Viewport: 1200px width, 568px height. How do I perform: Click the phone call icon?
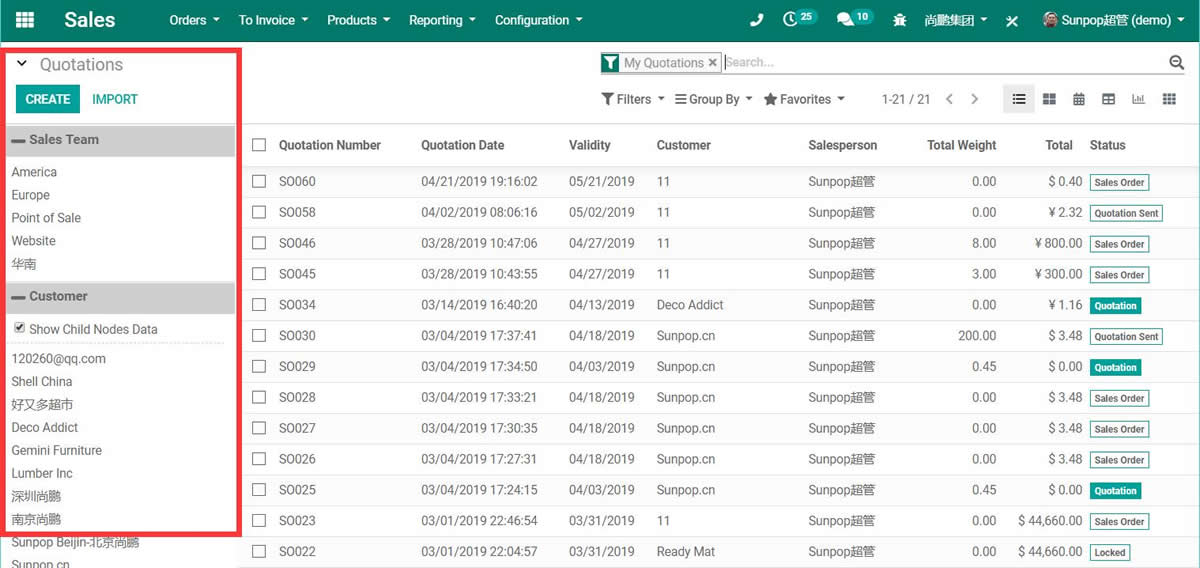[x=756, y=20]
